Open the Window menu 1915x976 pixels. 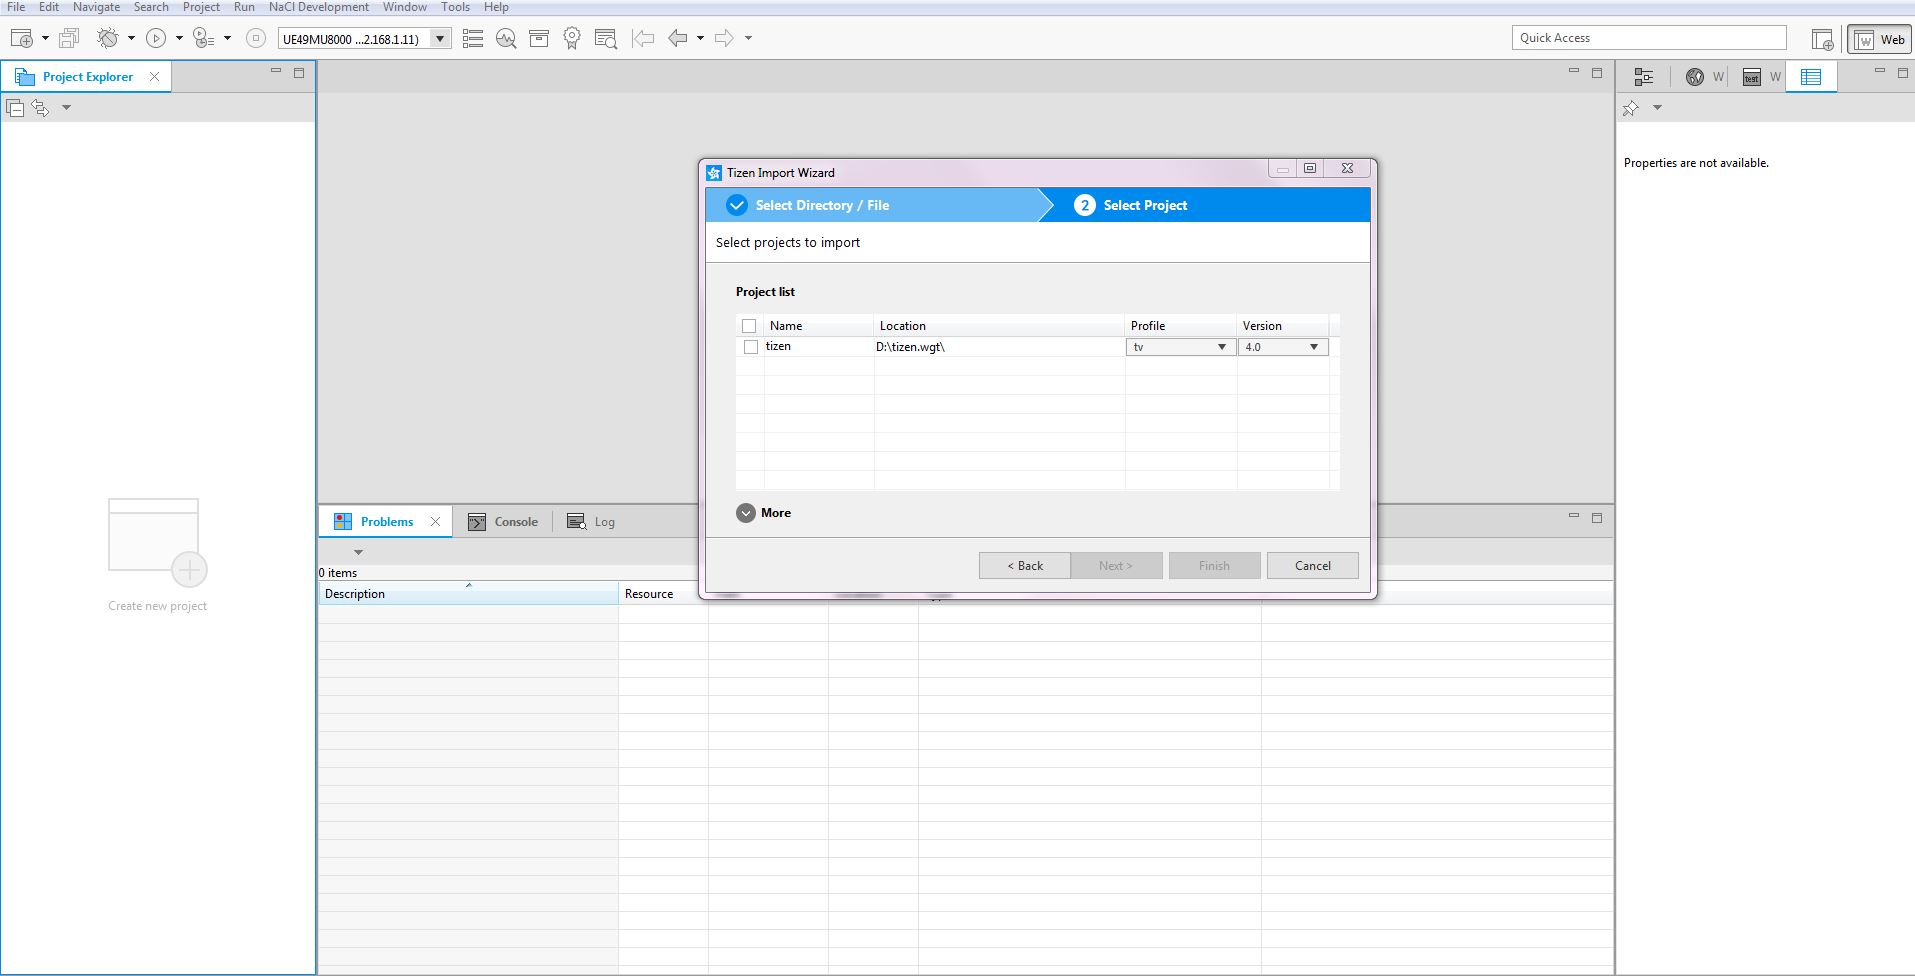pos(405,7)
